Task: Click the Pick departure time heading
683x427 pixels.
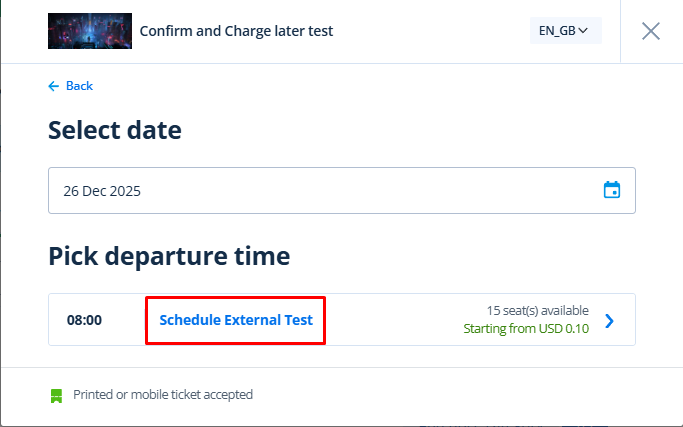Action: tap(169, 256)
